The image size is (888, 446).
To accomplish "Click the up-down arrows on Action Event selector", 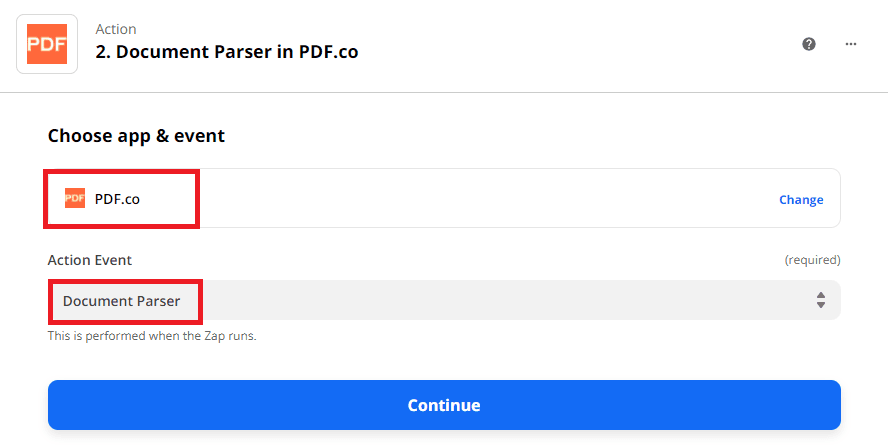I will 820,300.
